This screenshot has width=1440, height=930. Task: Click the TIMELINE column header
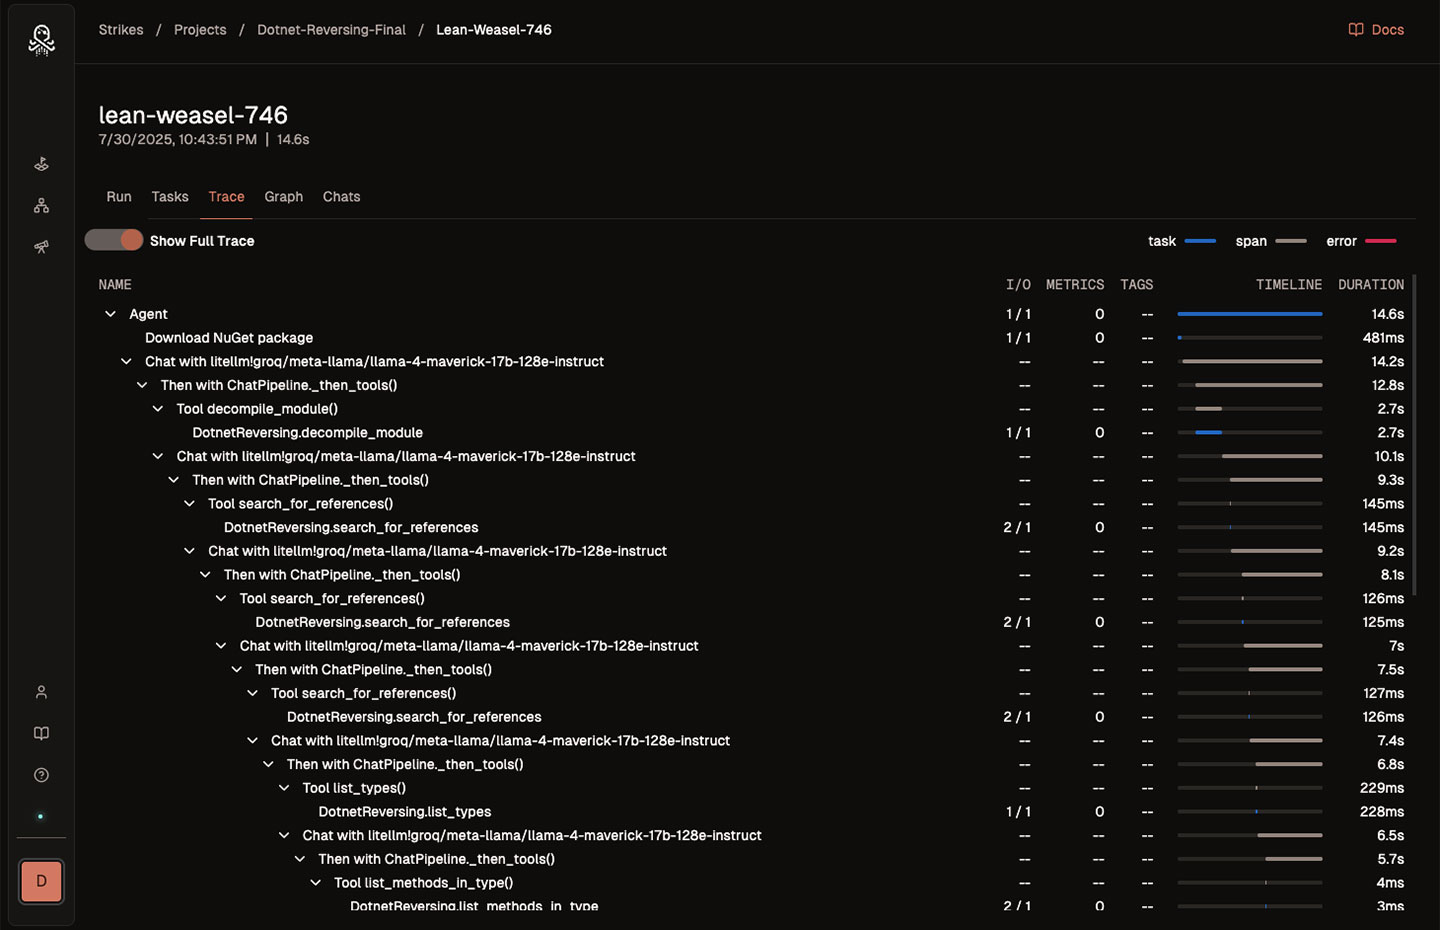tap(1289, 285)
